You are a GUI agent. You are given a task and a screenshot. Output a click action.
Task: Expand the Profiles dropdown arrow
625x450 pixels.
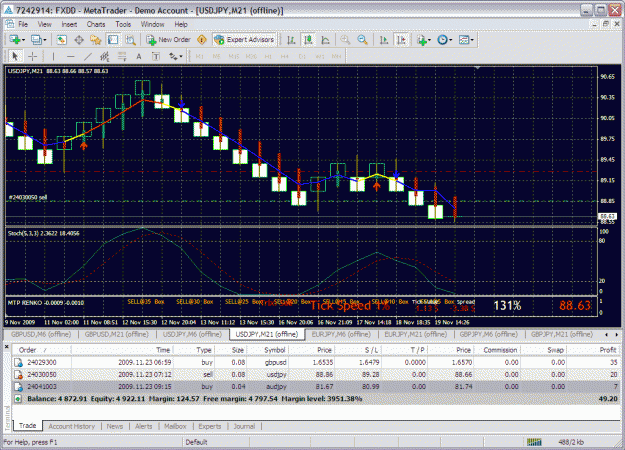45,40
